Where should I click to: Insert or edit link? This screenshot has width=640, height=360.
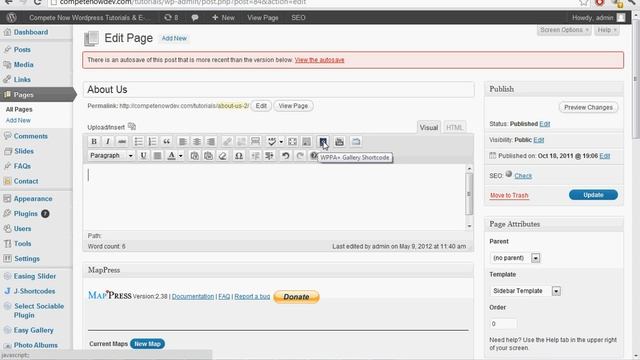point(227,142)
